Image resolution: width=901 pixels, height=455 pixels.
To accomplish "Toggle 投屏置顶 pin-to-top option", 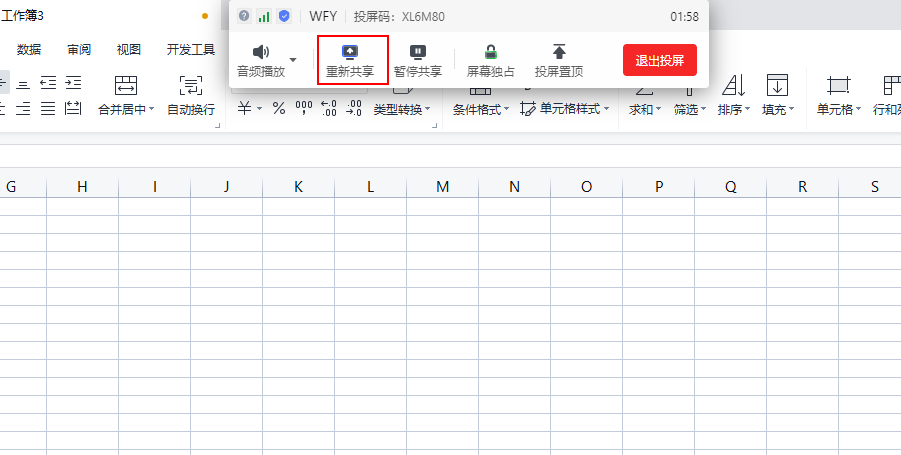I will point(559,61).
